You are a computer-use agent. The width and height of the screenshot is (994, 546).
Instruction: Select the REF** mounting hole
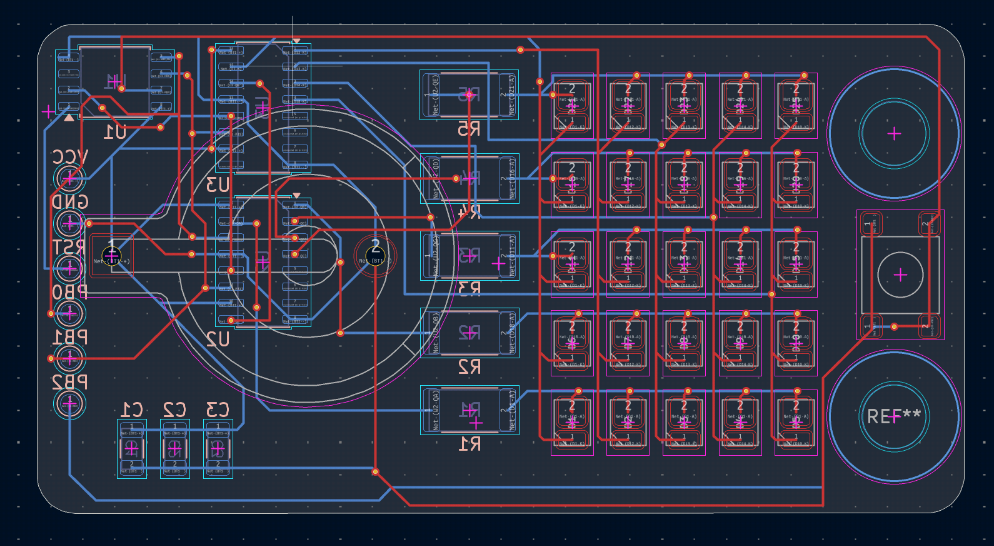coord(894,417)
